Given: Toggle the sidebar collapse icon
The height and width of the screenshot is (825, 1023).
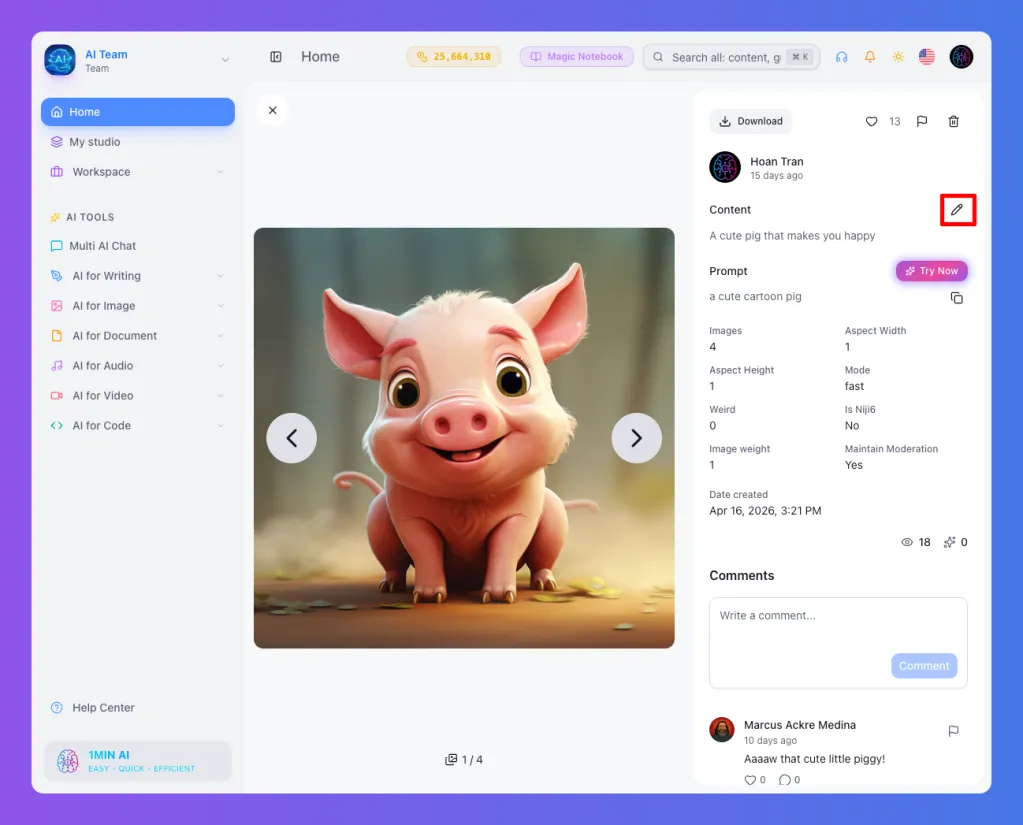Looking at the screenshot, I should click(x=275, y=57).
